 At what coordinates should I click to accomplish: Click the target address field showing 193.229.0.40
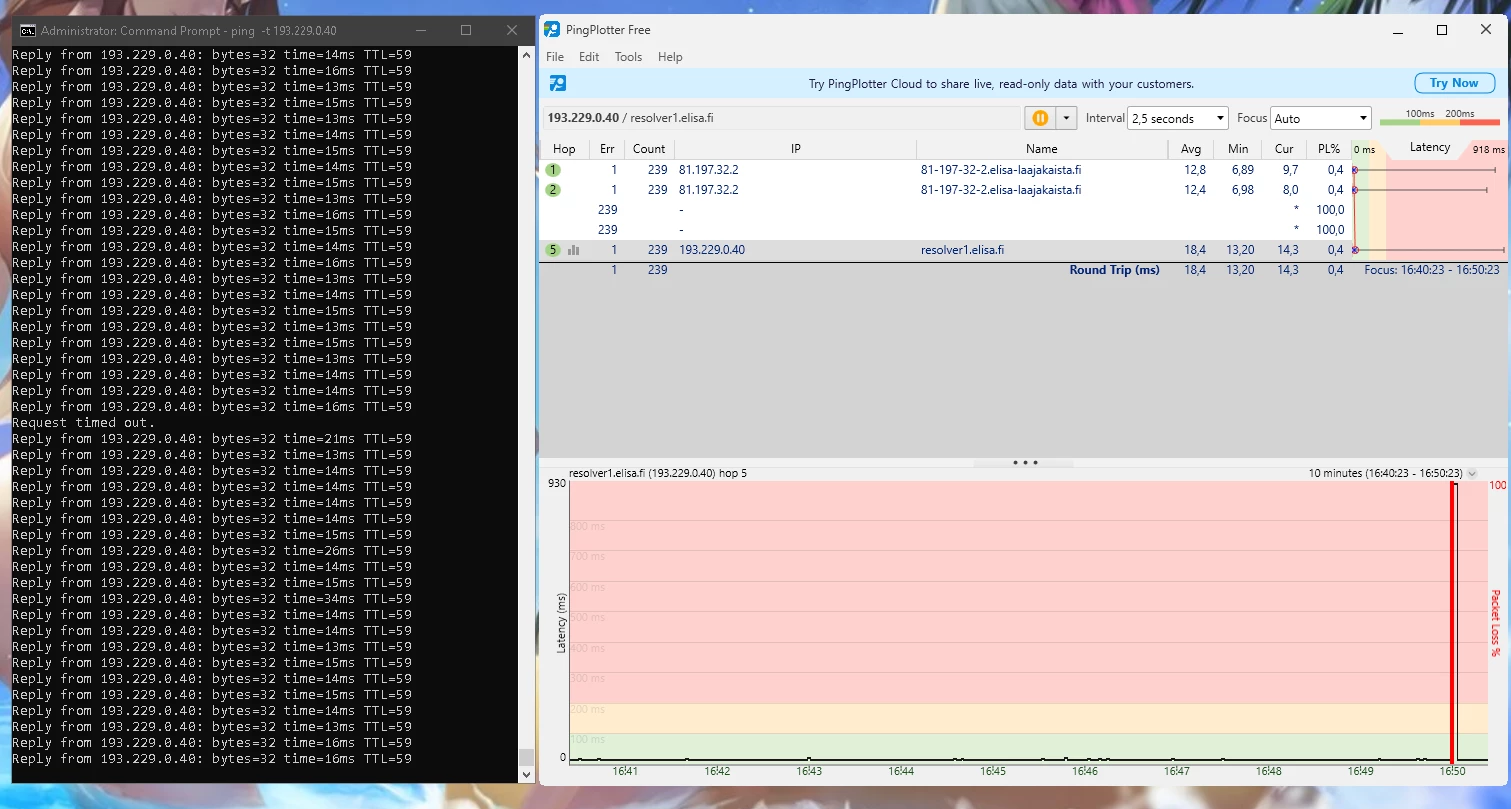click(780, 118)
